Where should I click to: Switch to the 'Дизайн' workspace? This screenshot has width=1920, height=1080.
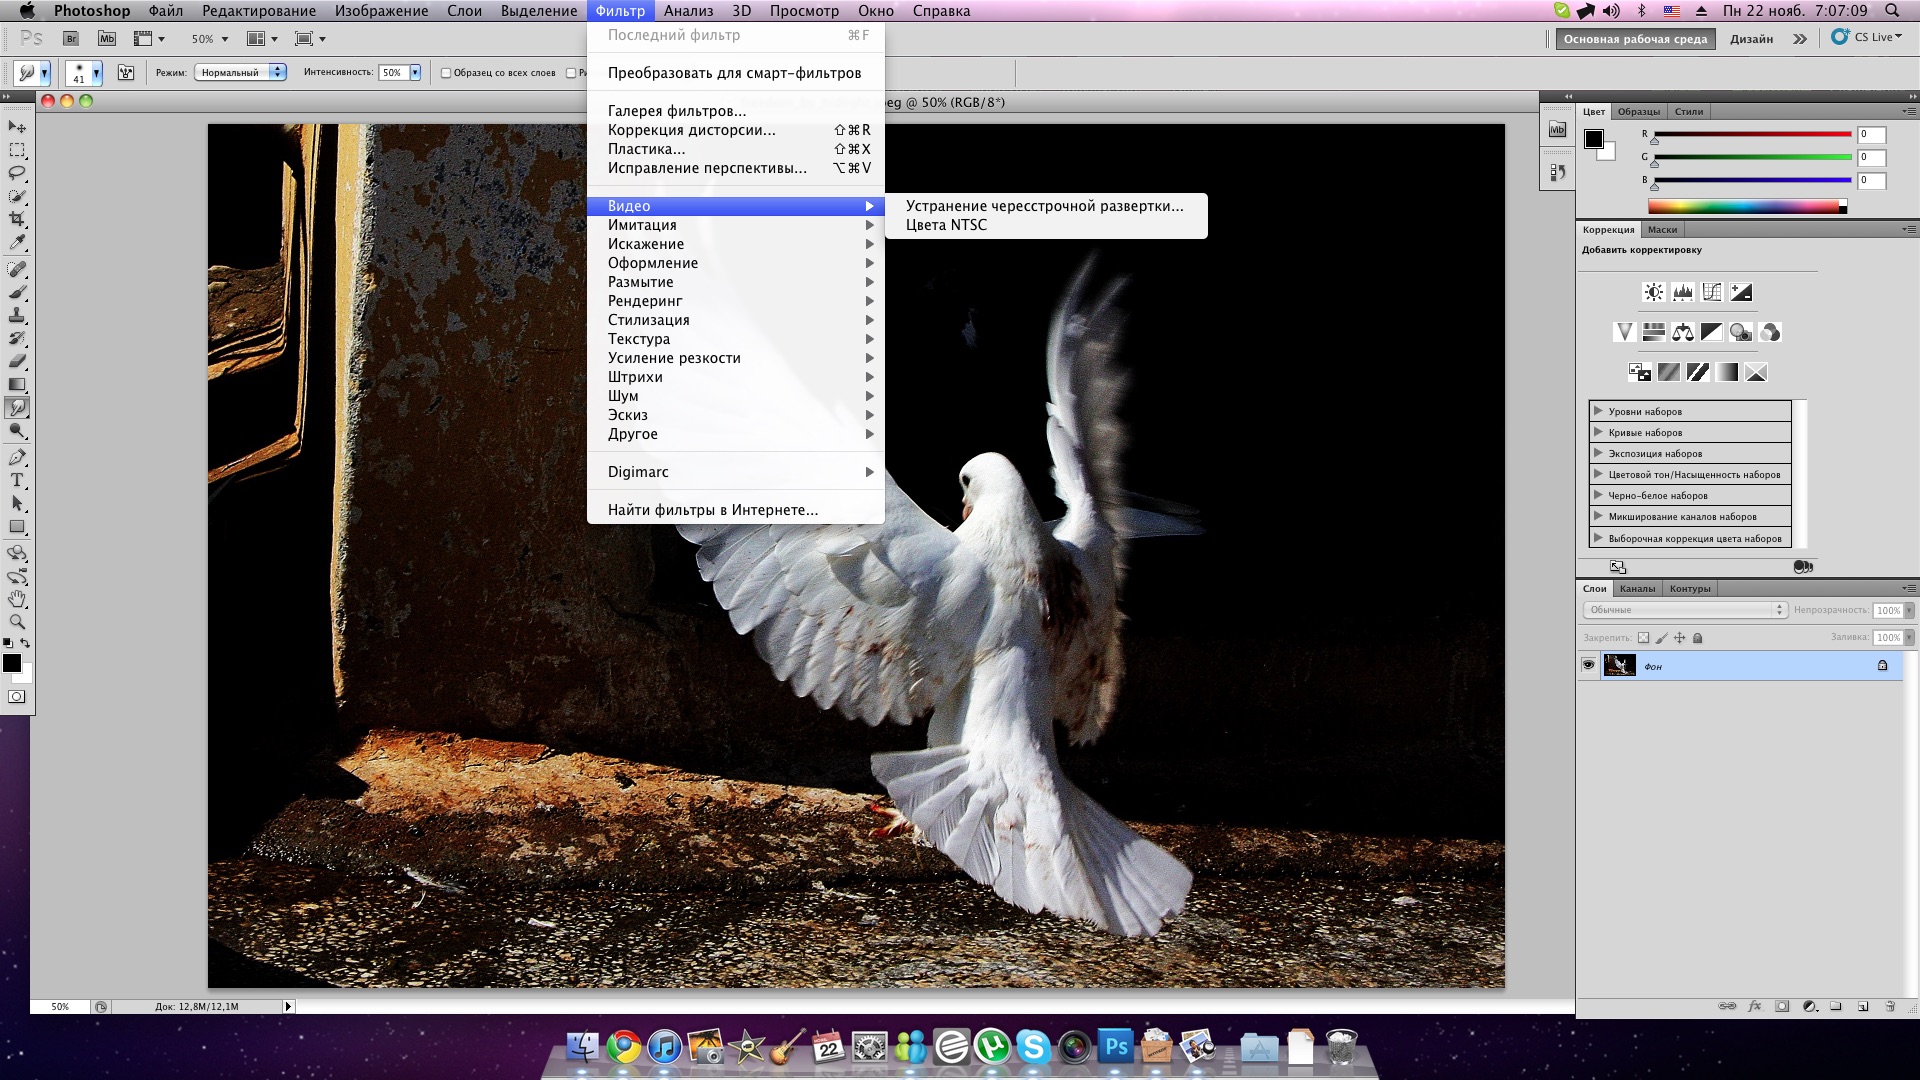1752,39
